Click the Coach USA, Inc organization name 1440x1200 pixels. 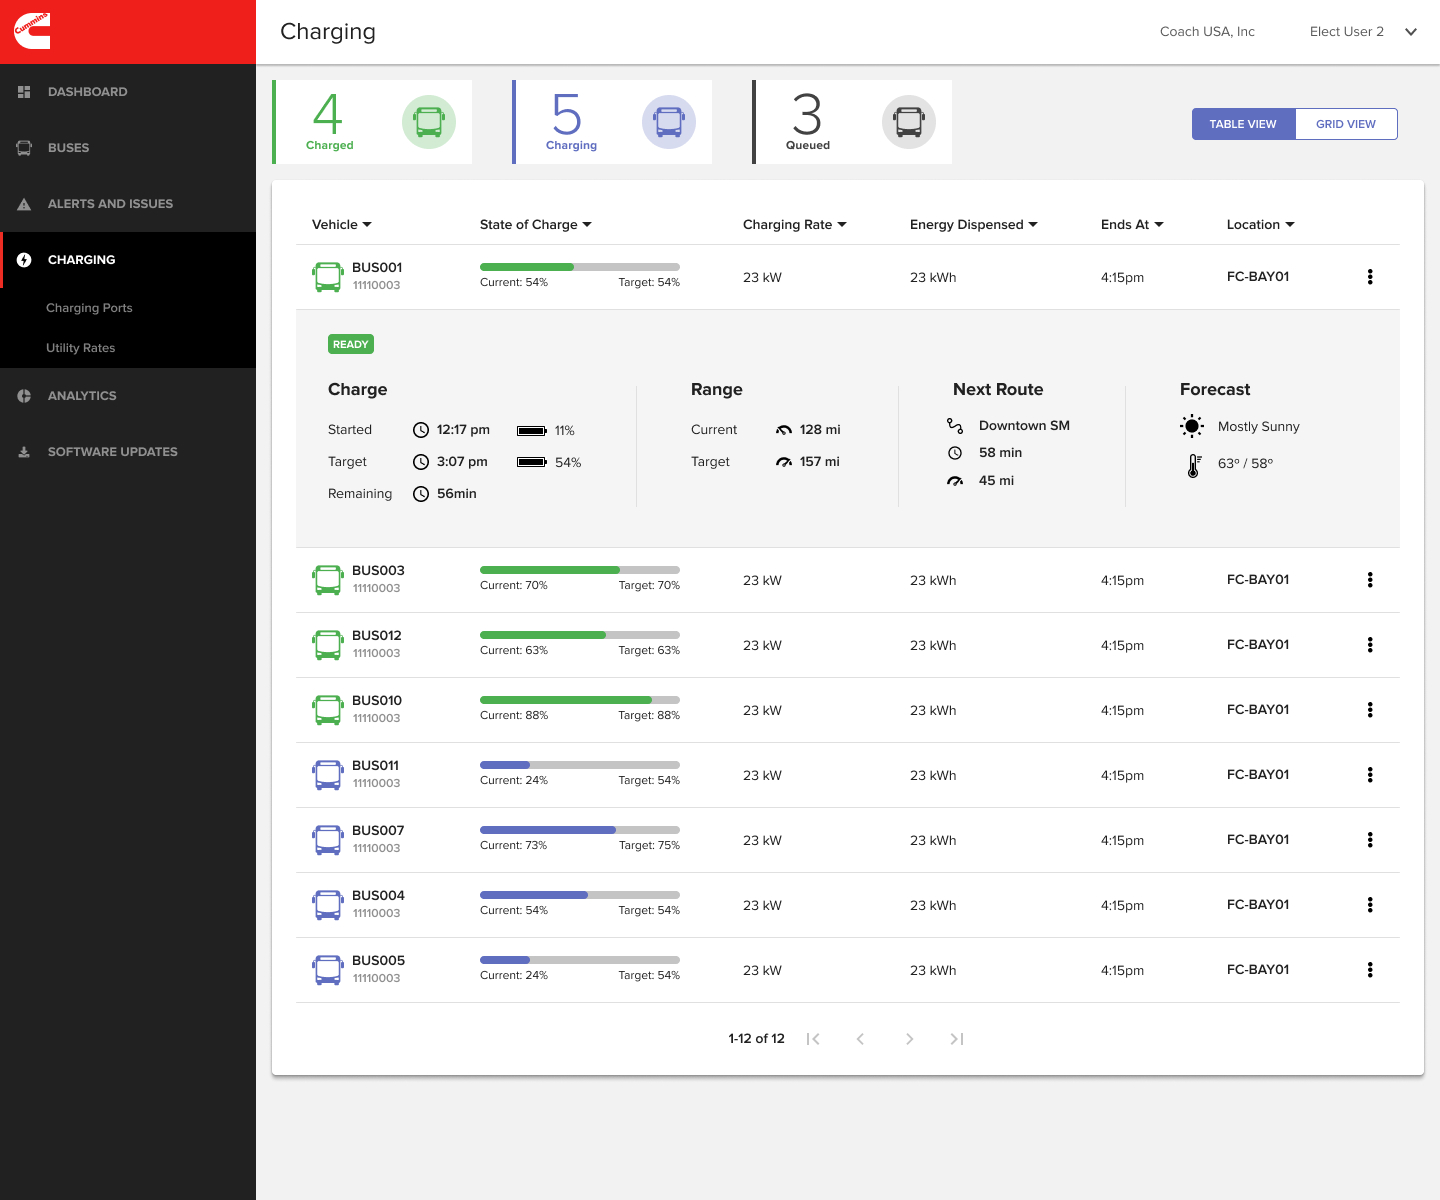[1207, 32]
